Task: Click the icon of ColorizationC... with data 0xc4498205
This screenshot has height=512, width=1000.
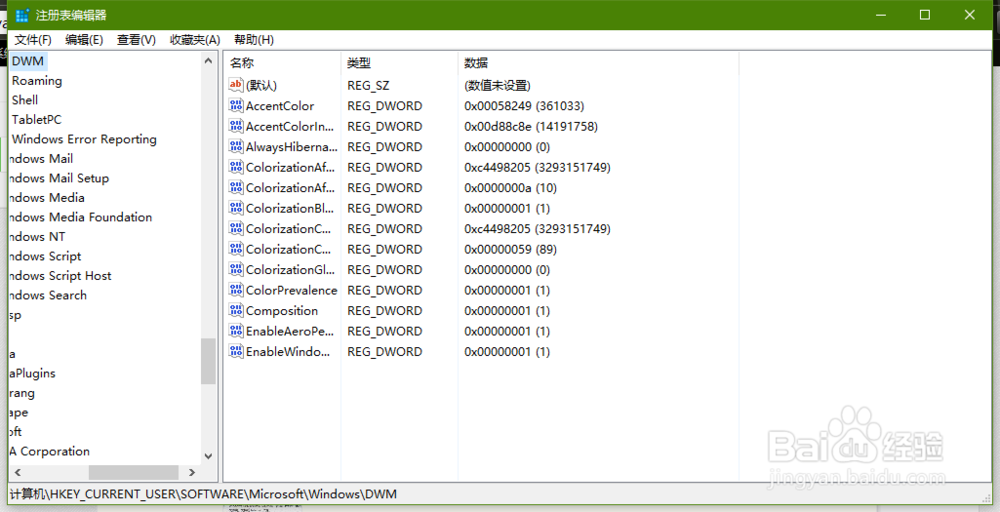Action: click(x=236, y=228)
